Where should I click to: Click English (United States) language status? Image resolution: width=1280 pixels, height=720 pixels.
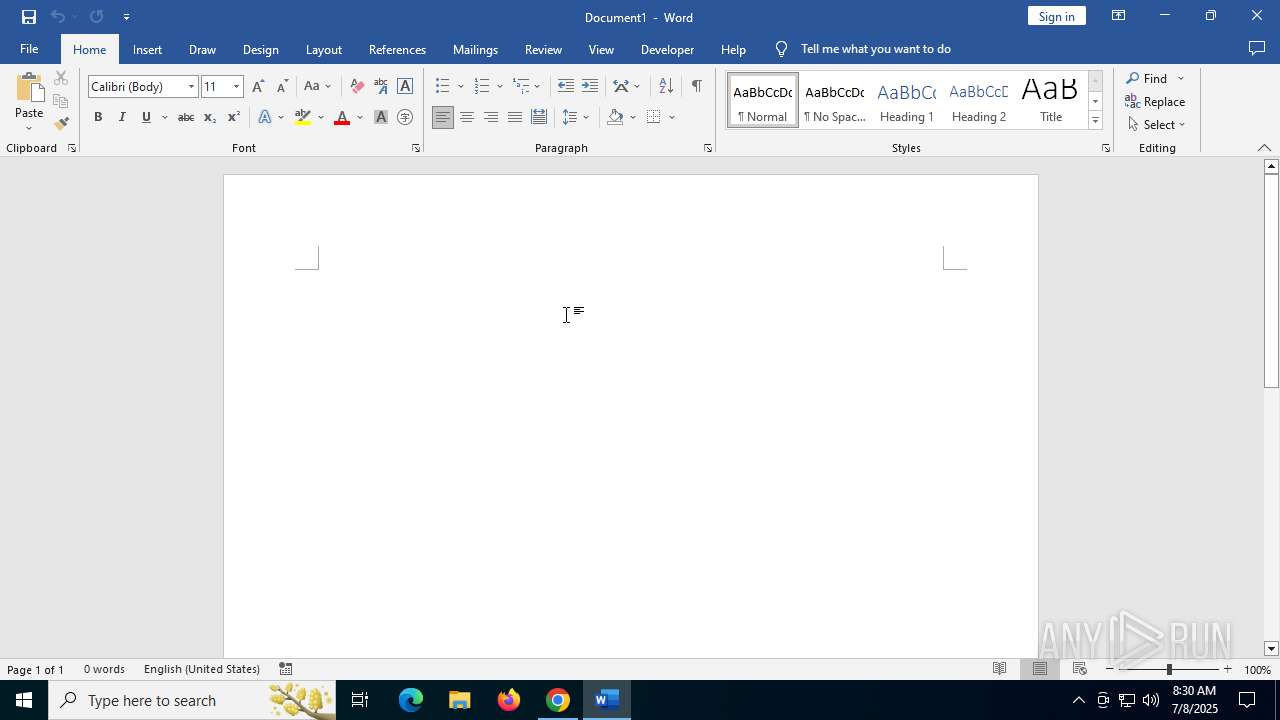(x=202, y=669)
